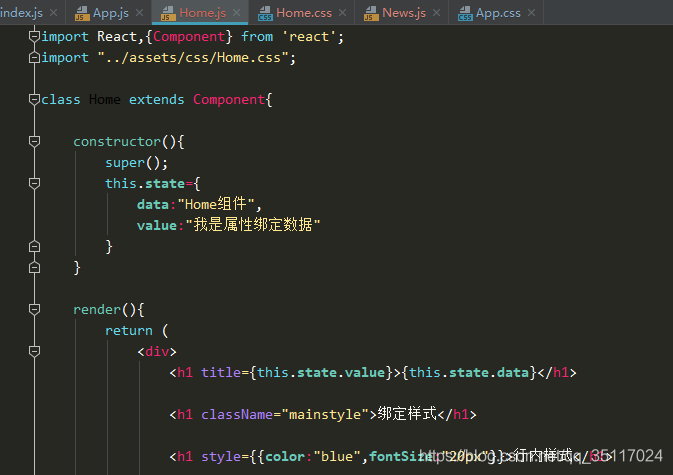Click the CSS file icon on App.css tab
The image size is (673, 475).
[x=465, y=13]
